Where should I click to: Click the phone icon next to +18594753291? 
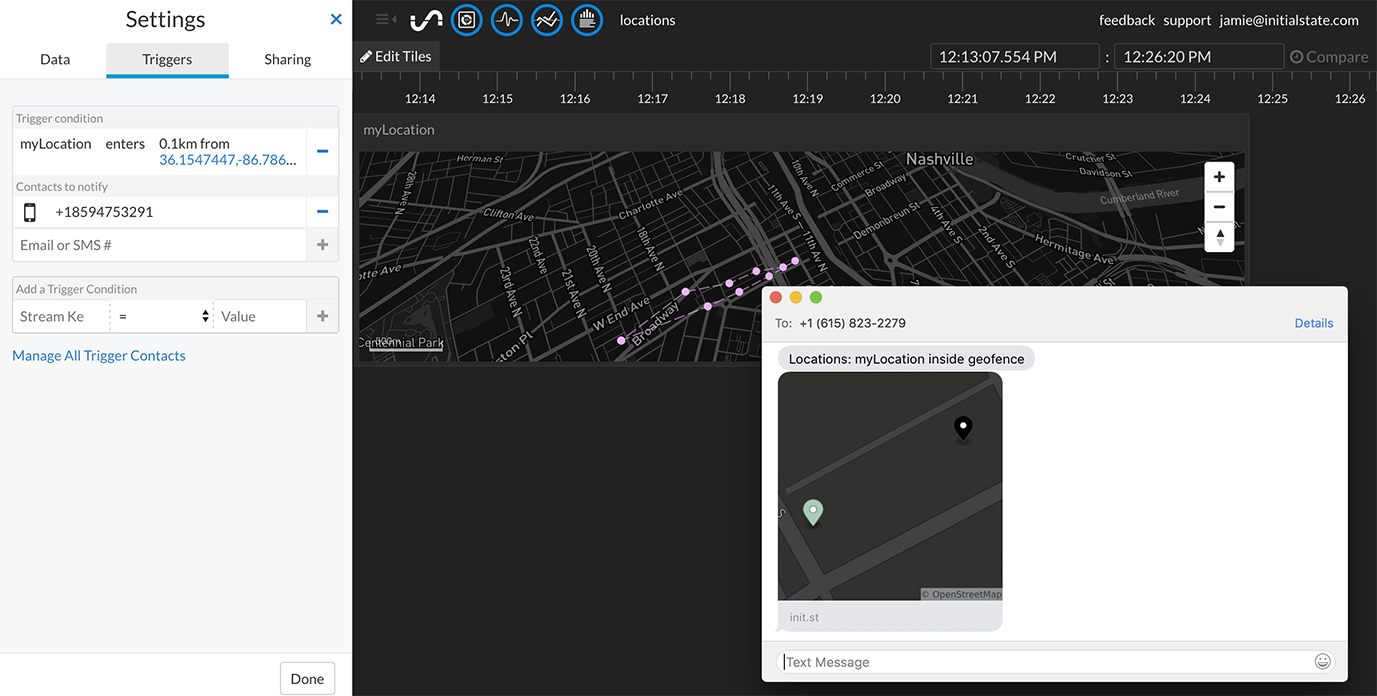[x=30, y=211]
